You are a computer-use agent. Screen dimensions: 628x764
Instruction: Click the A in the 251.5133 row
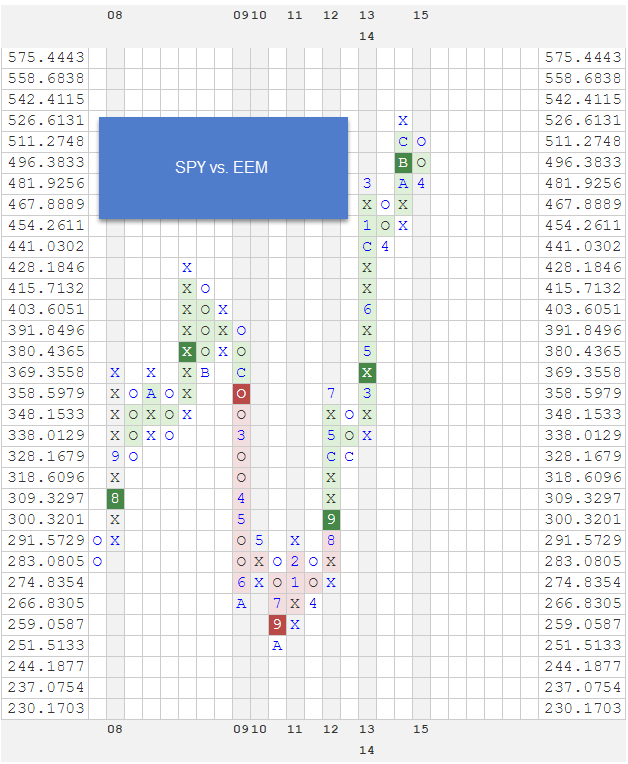[x=277, y=646]
